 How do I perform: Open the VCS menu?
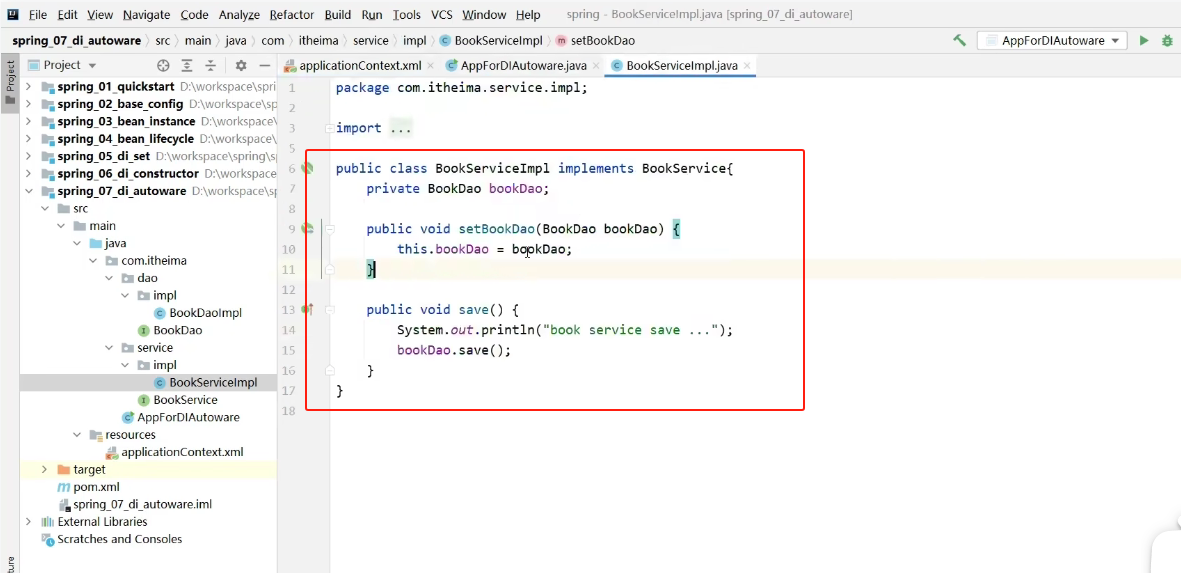tap(441, 14)
